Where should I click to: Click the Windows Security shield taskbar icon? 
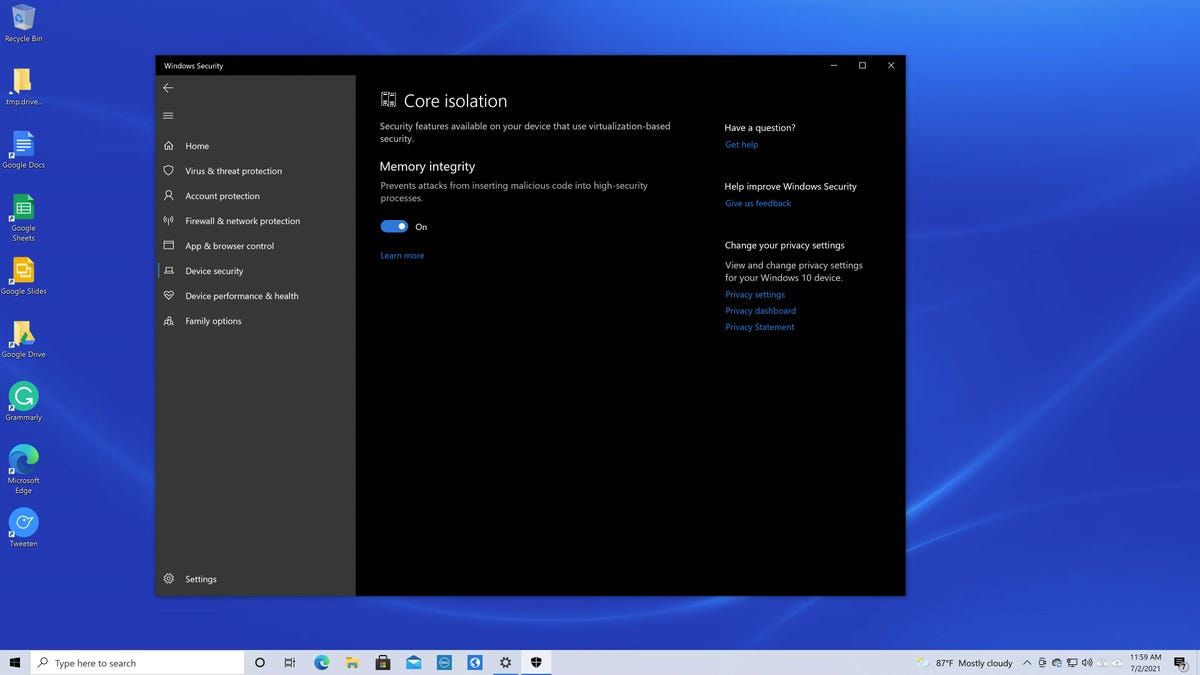pos(536,662)
